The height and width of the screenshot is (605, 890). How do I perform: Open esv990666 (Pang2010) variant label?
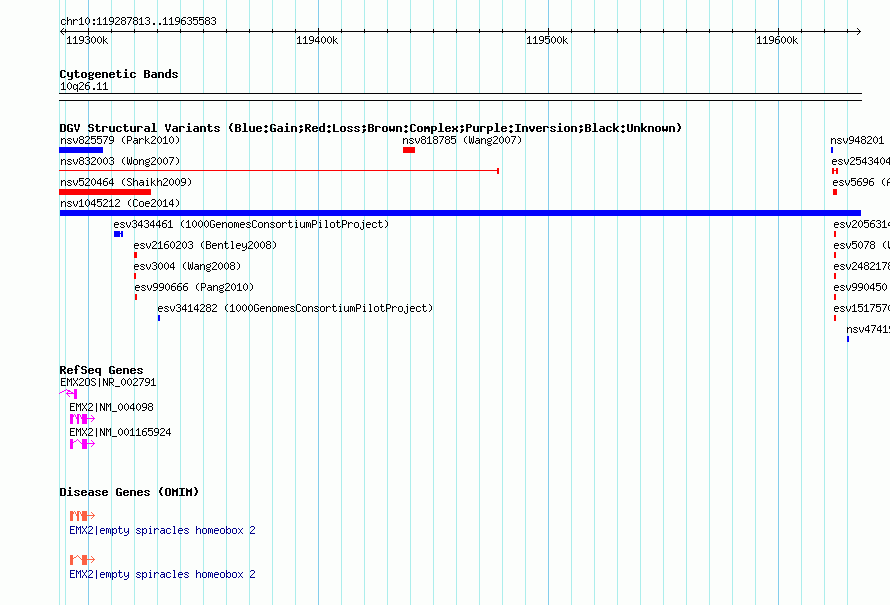(194, 287)
